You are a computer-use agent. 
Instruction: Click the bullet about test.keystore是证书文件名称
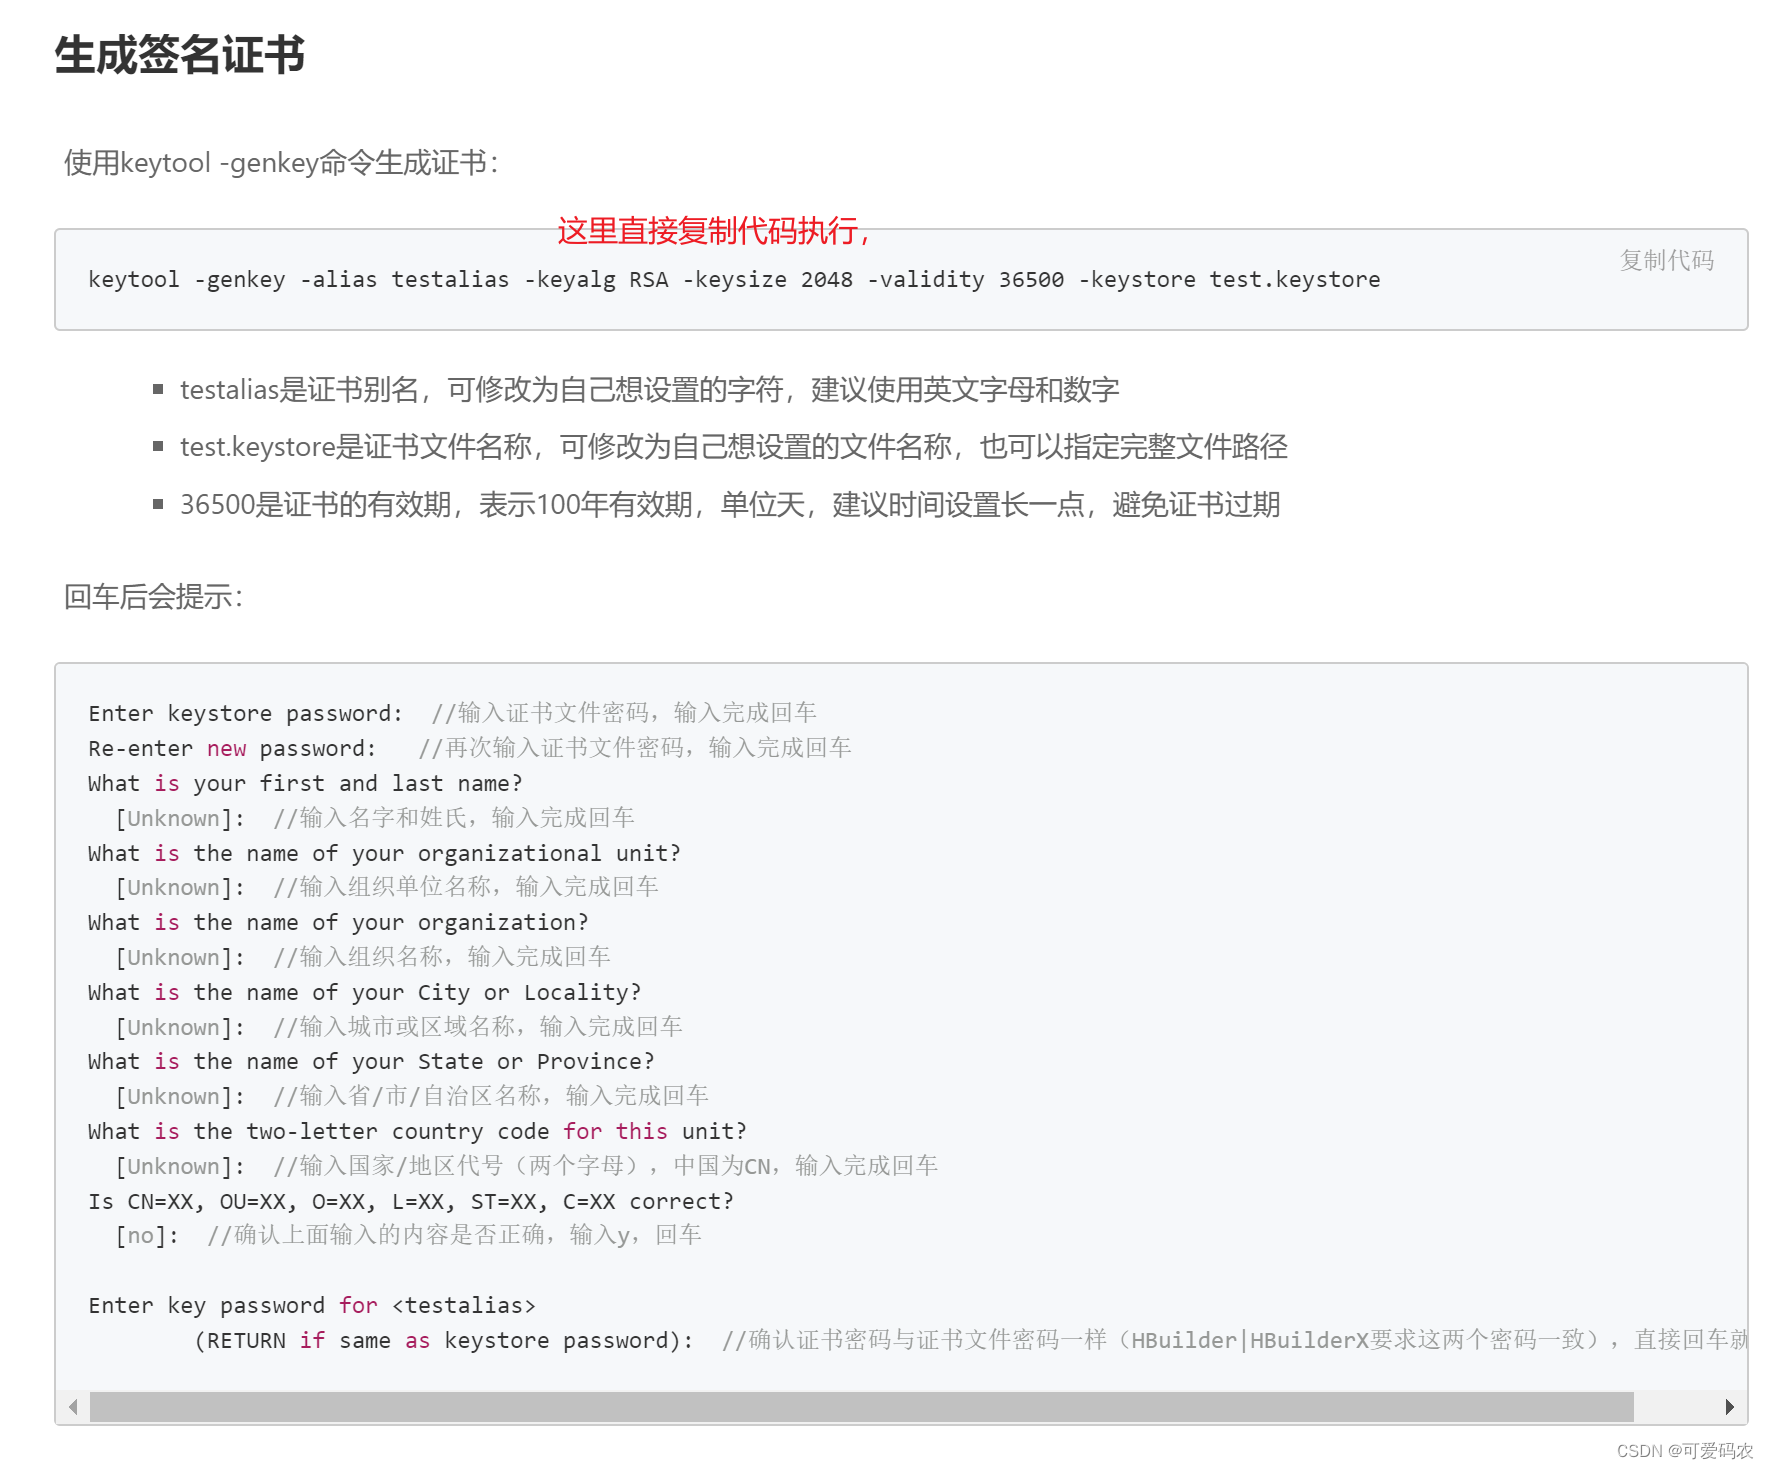click(x=733, y=447)
